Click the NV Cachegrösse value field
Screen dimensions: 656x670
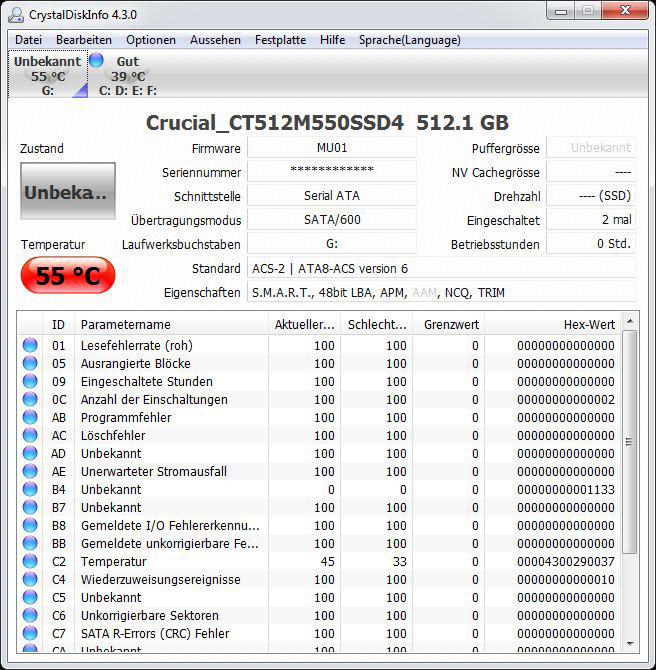click(591, 172)
